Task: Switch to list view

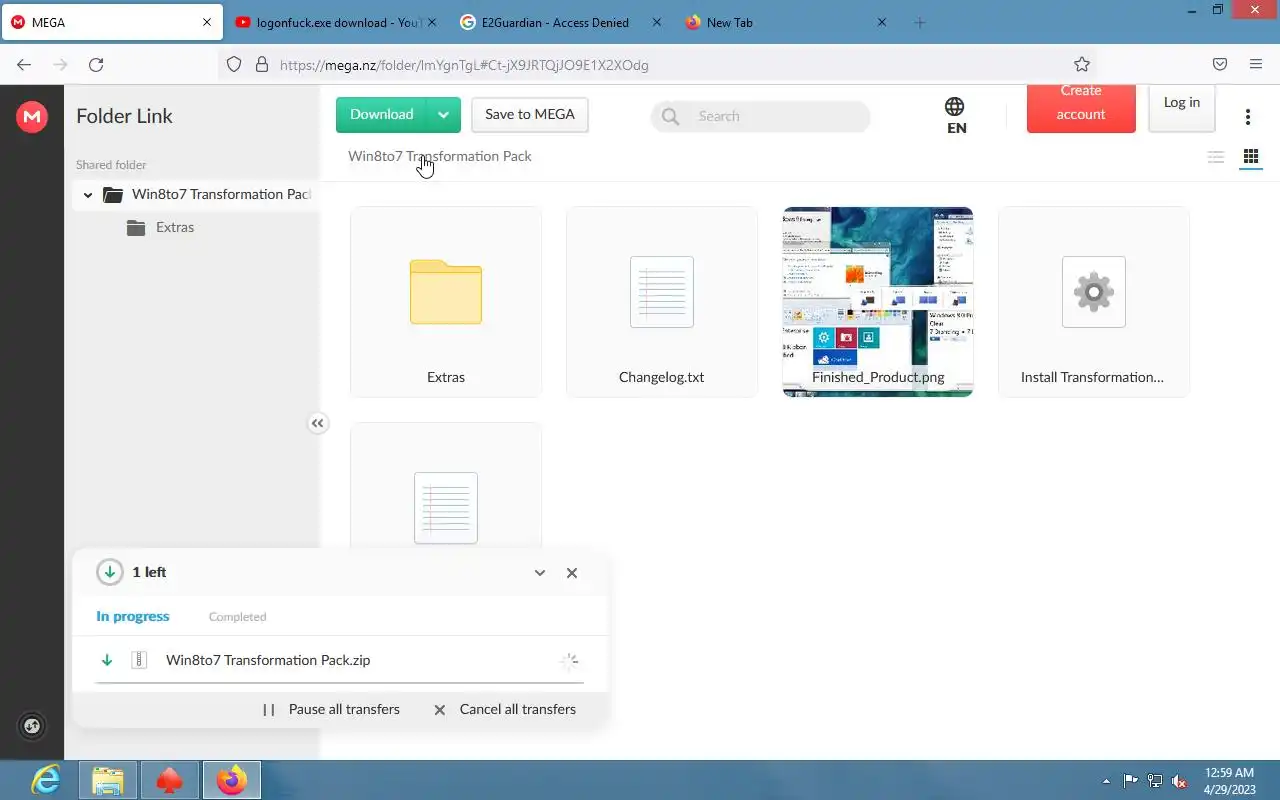Action: 1216,157
